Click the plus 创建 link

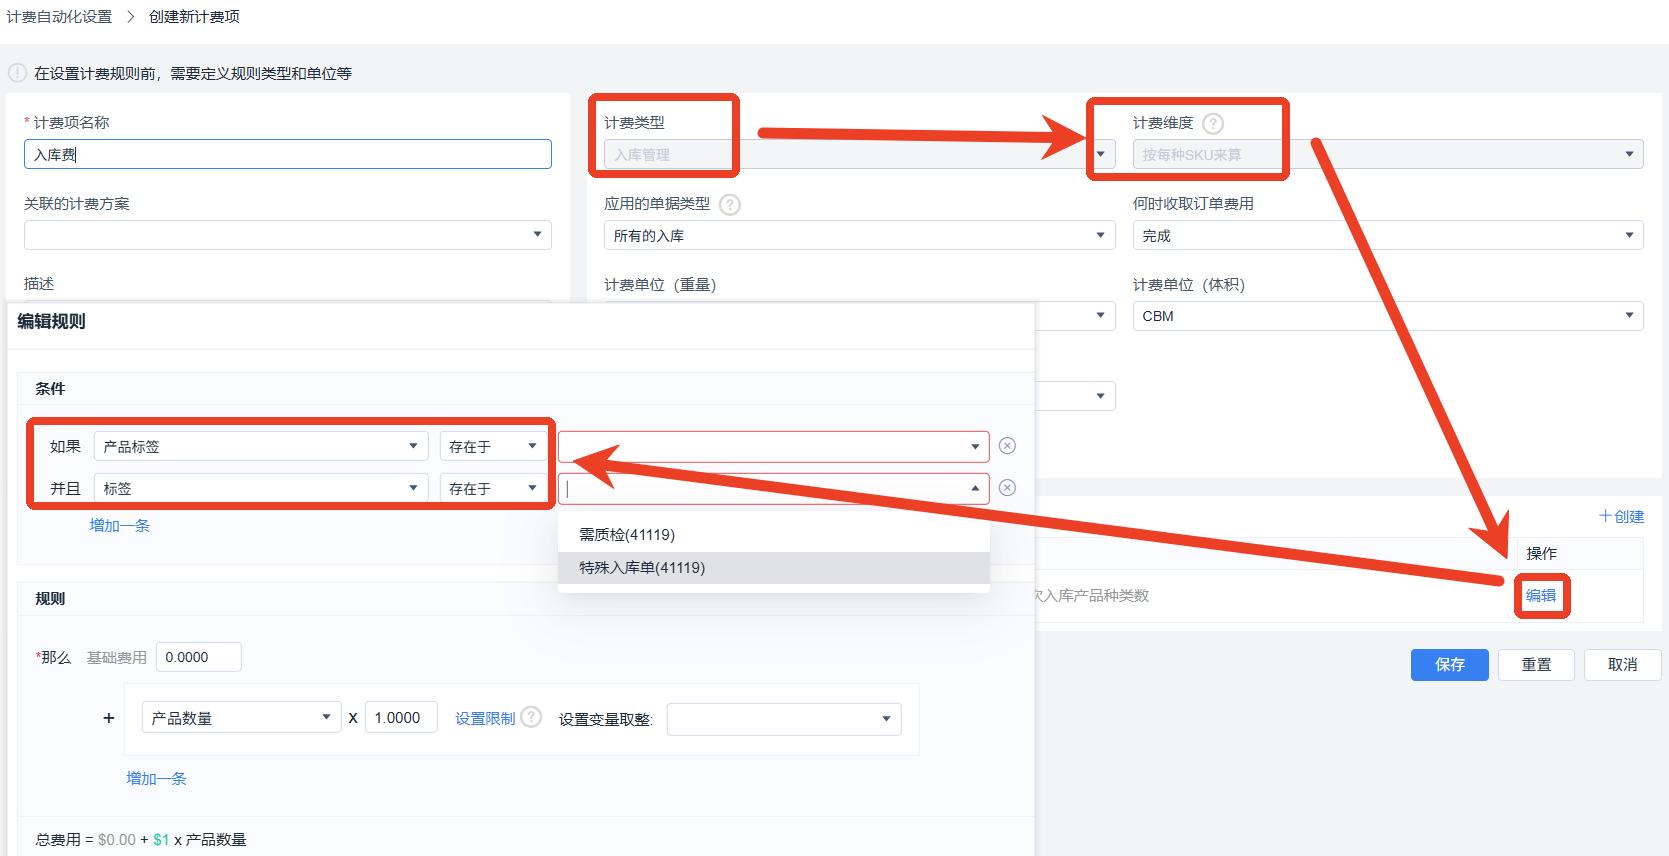click(x=1621, y=516)
